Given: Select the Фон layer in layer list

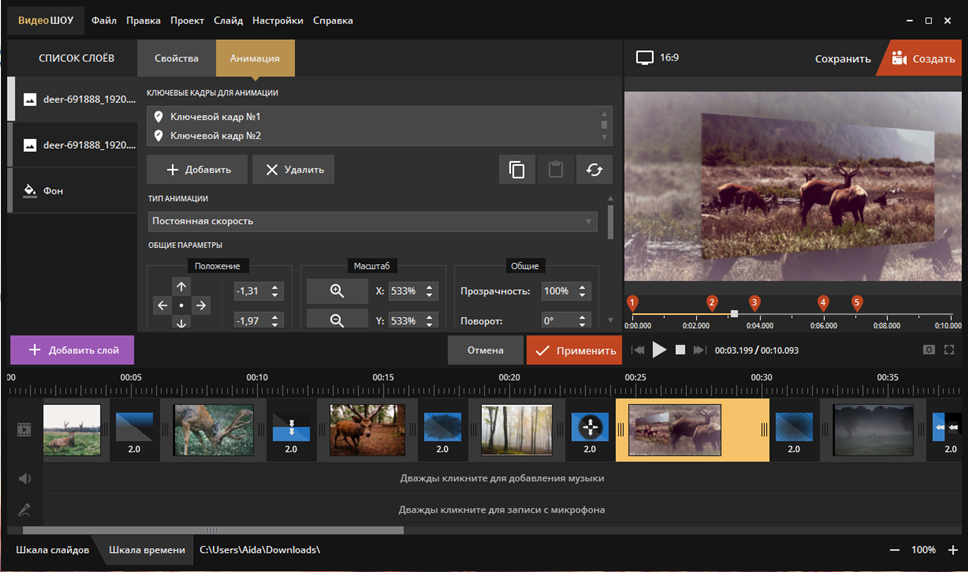Looking at the screenshot, I should 53,190.
